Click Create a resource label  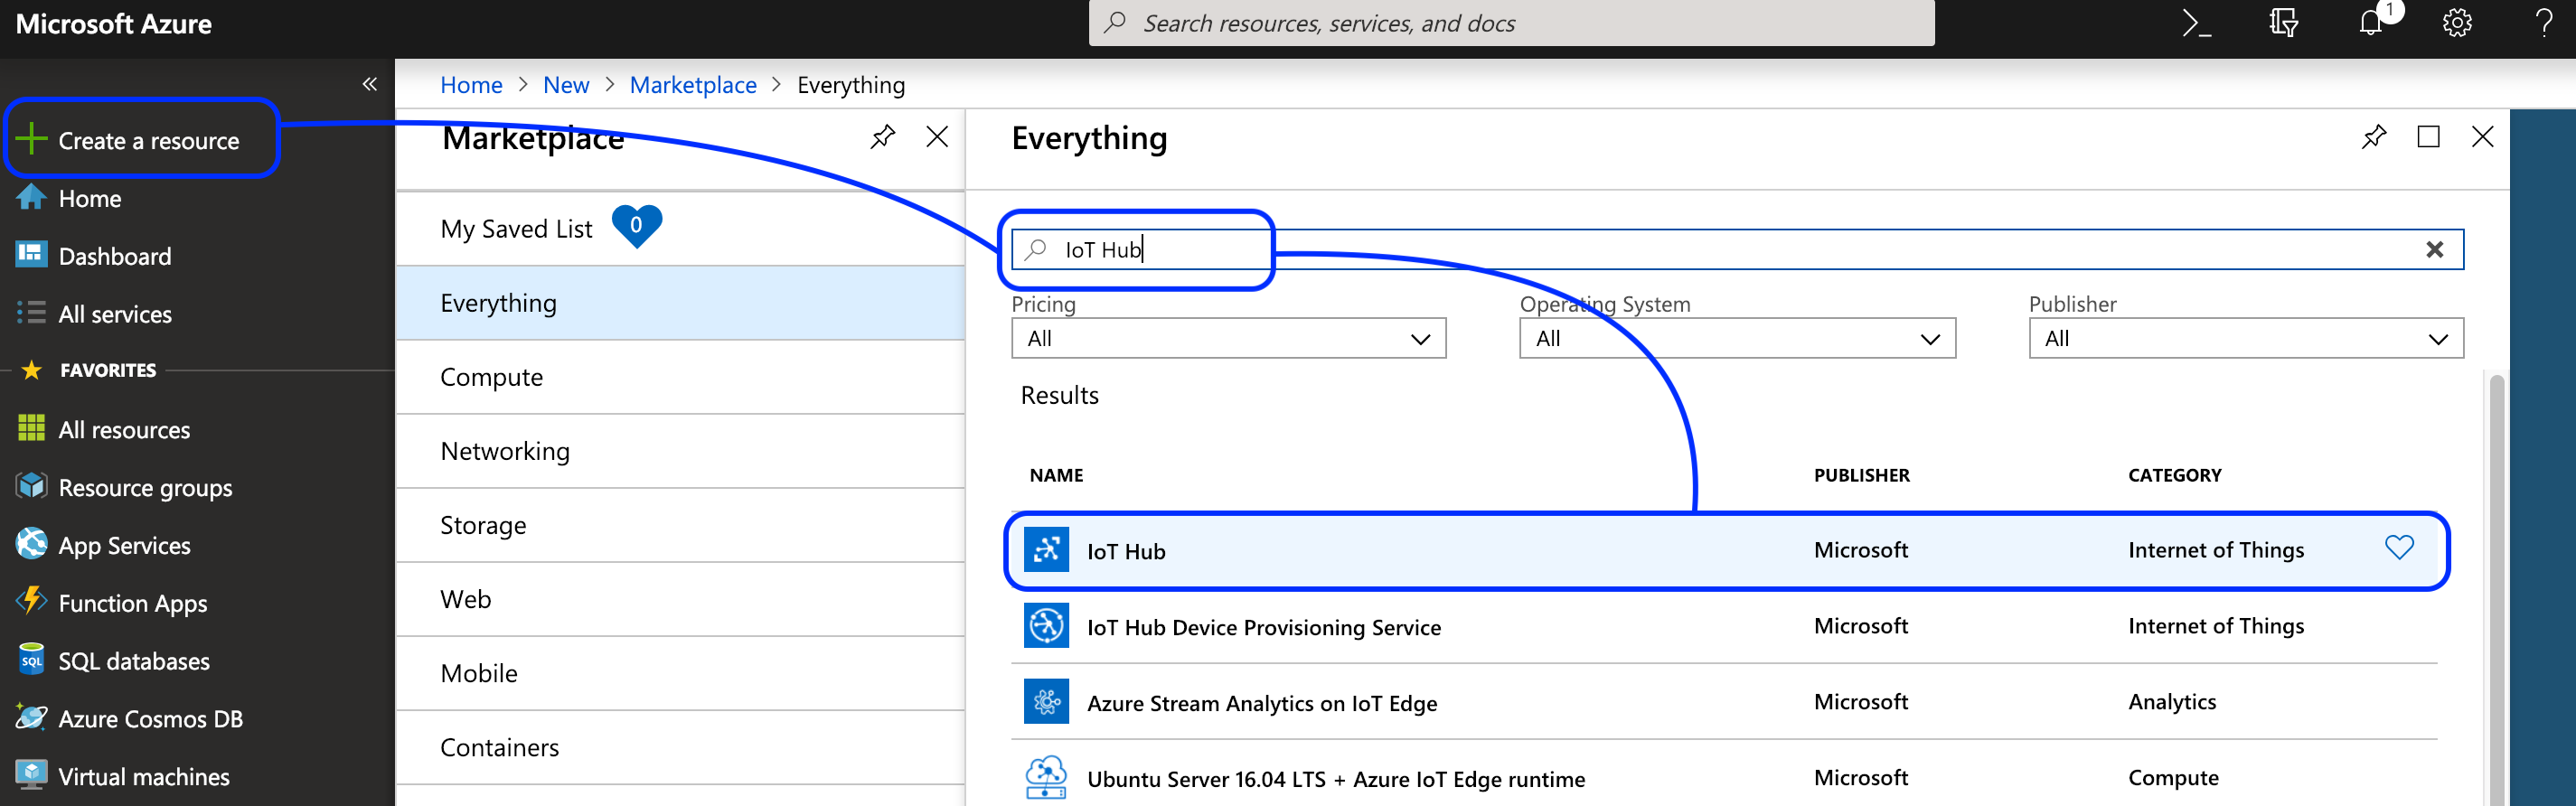(149, 141)
